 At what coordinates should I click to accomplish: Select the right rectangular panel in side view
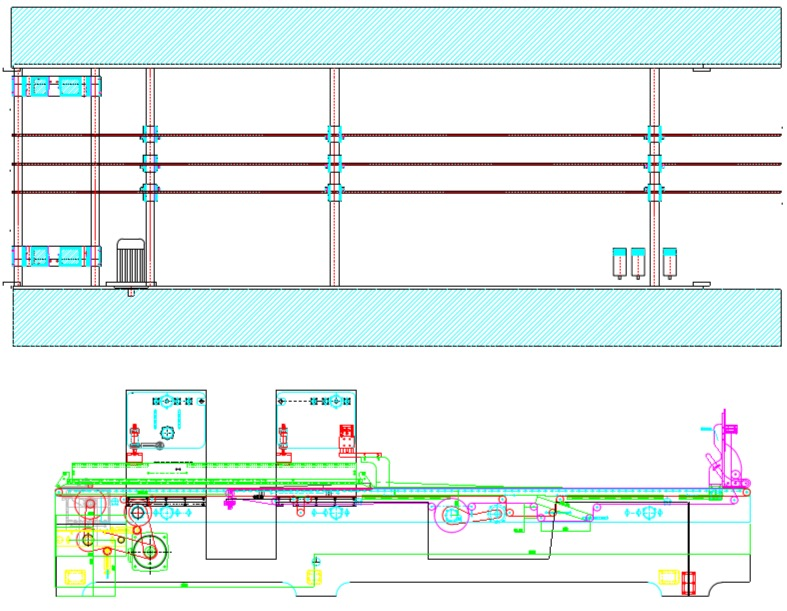click(x=316, y=420)
